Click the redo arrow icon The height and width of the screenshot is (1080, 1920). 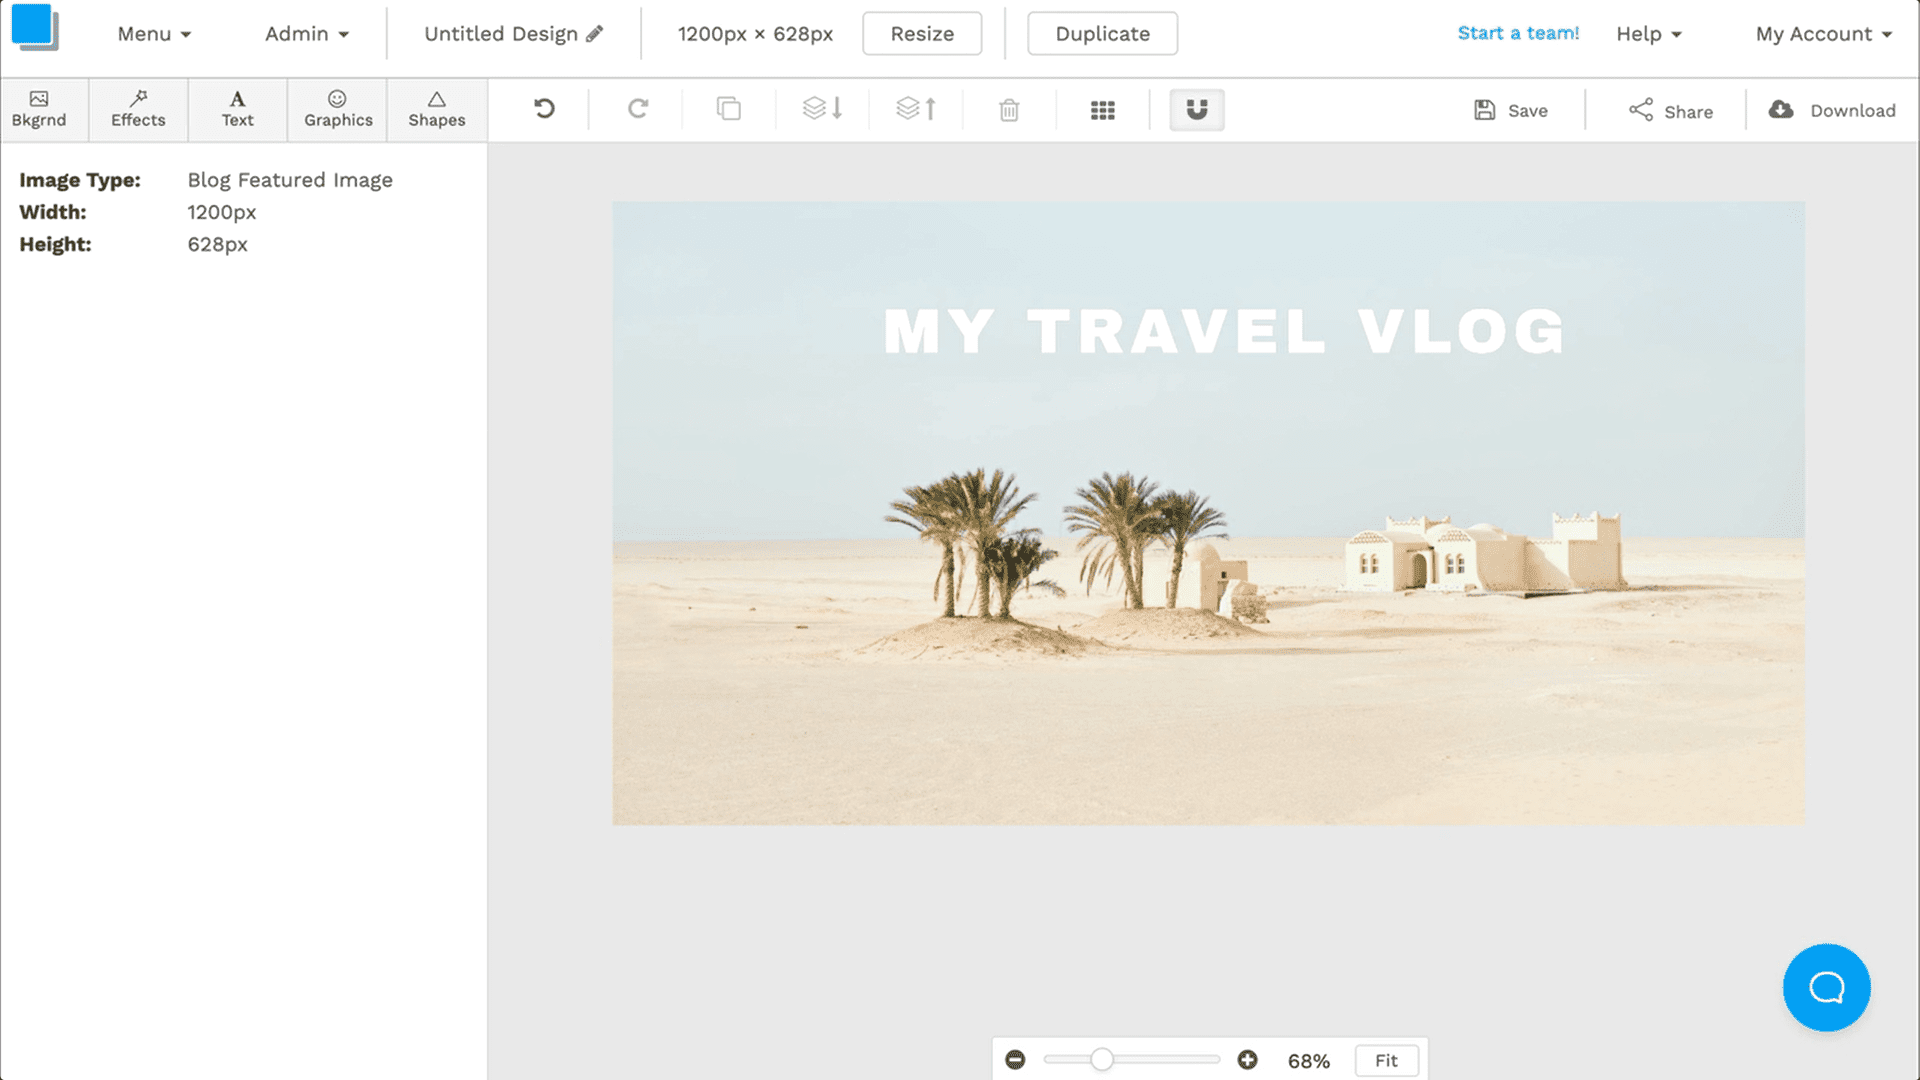point(638,109)
